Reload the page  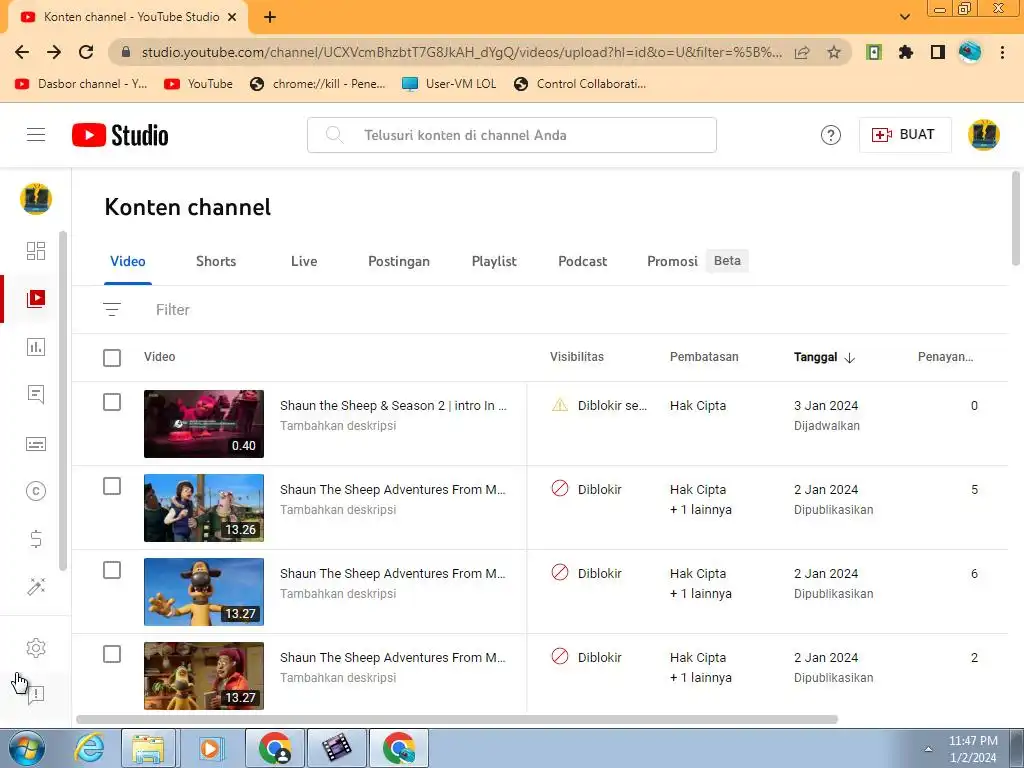coord(86,52)
